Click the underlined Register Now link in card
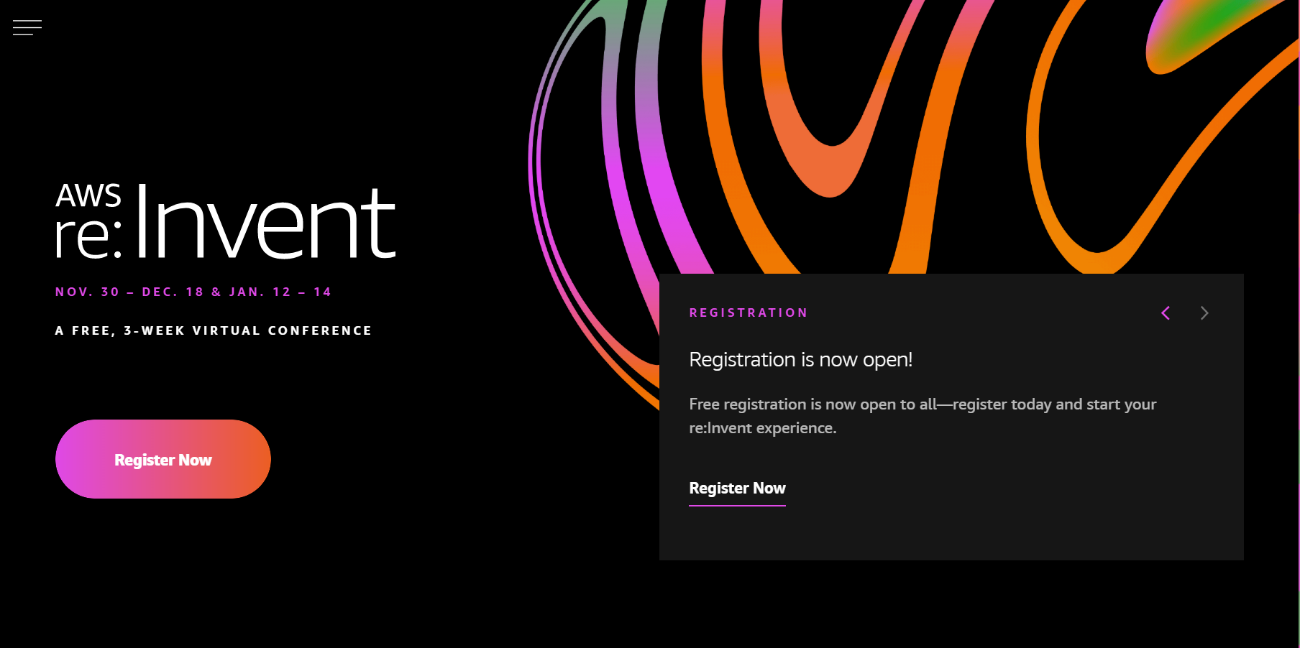This screenshot has height=648, width=1300. (x=737, y=489)
